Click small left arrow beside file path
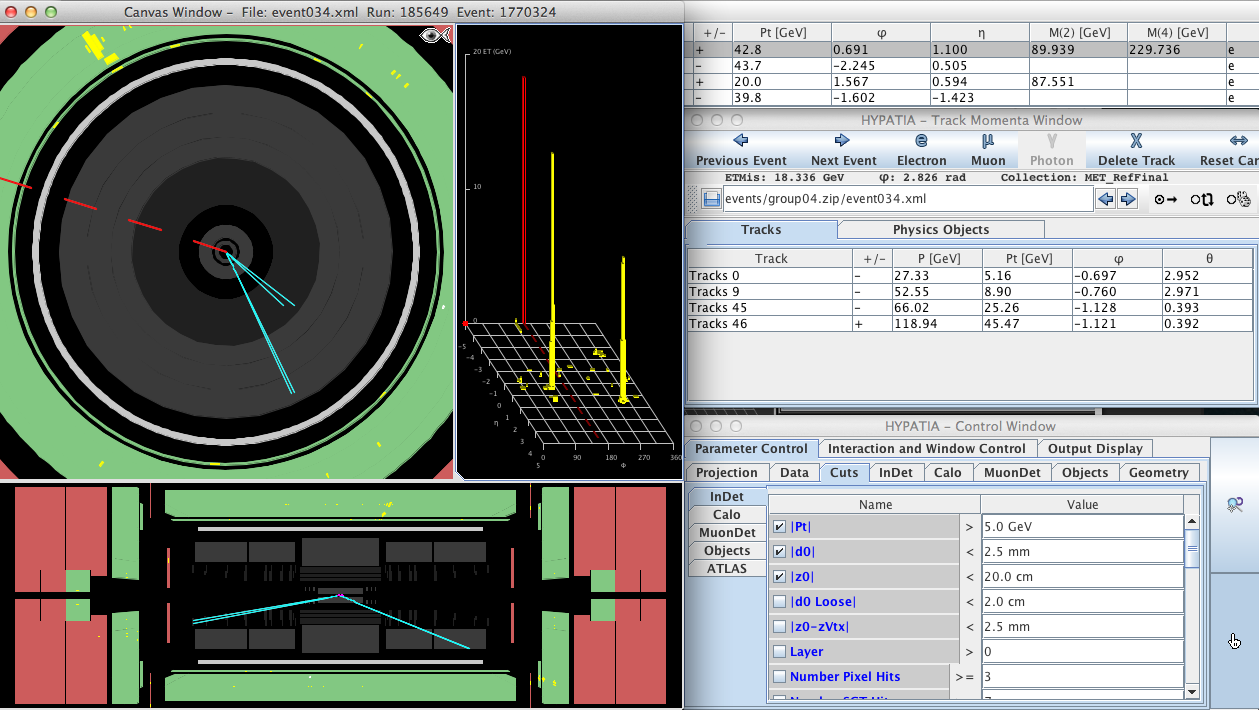The image size is (1259, 710). [1106, 199]
